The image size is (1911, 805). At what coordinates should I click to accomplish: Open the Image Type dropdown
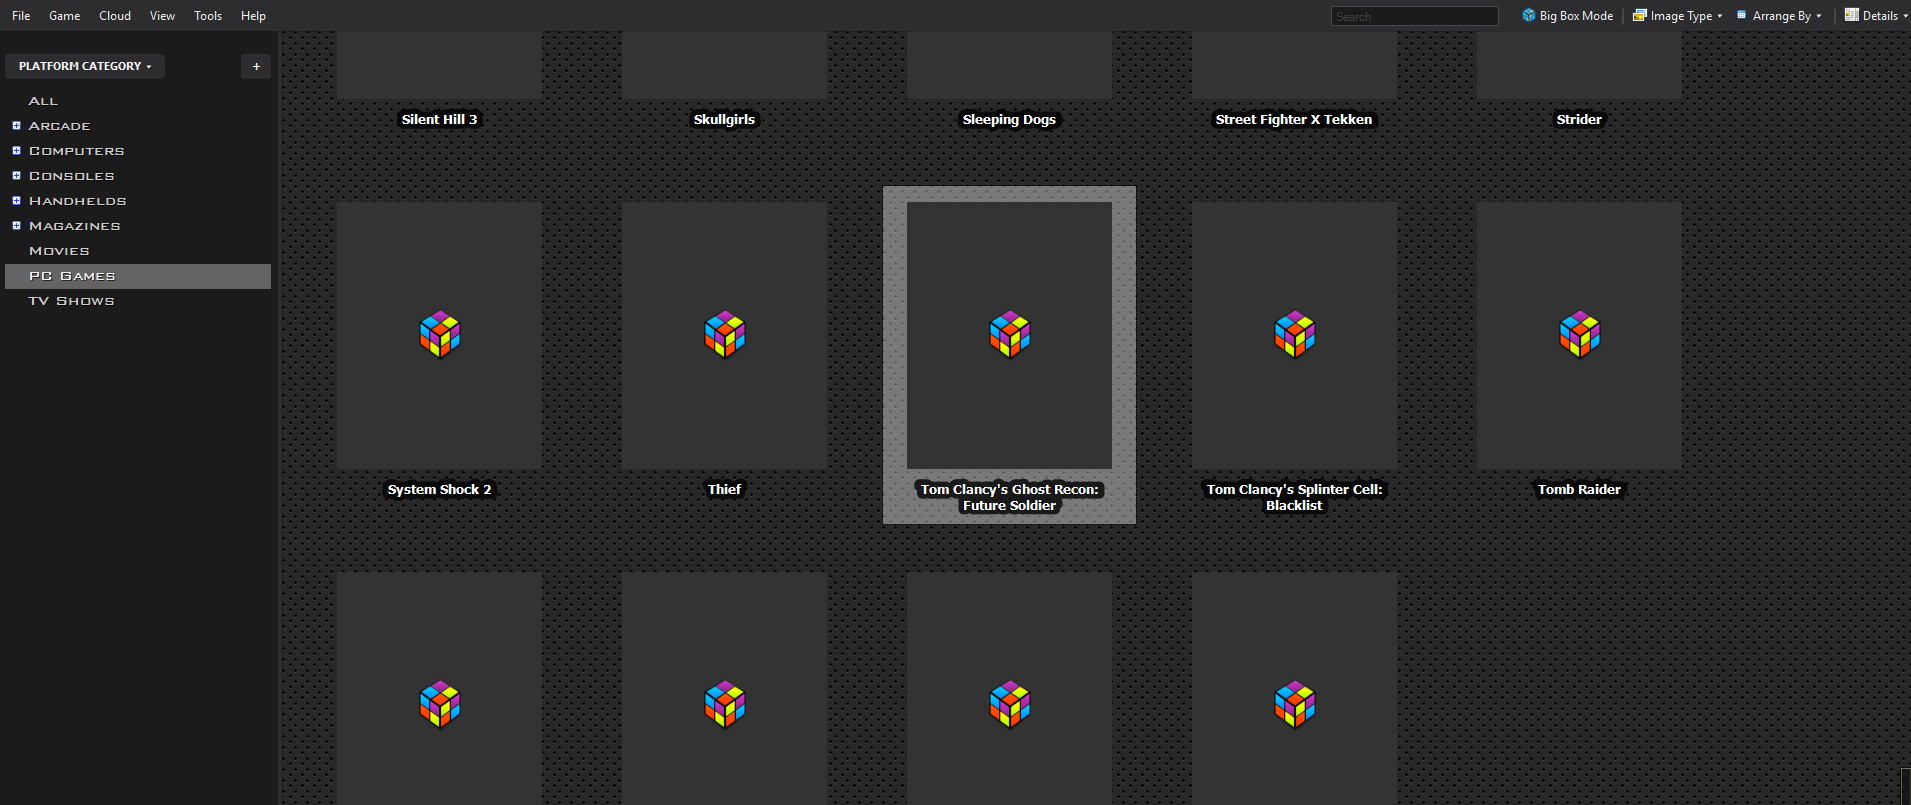[1681, 16]
